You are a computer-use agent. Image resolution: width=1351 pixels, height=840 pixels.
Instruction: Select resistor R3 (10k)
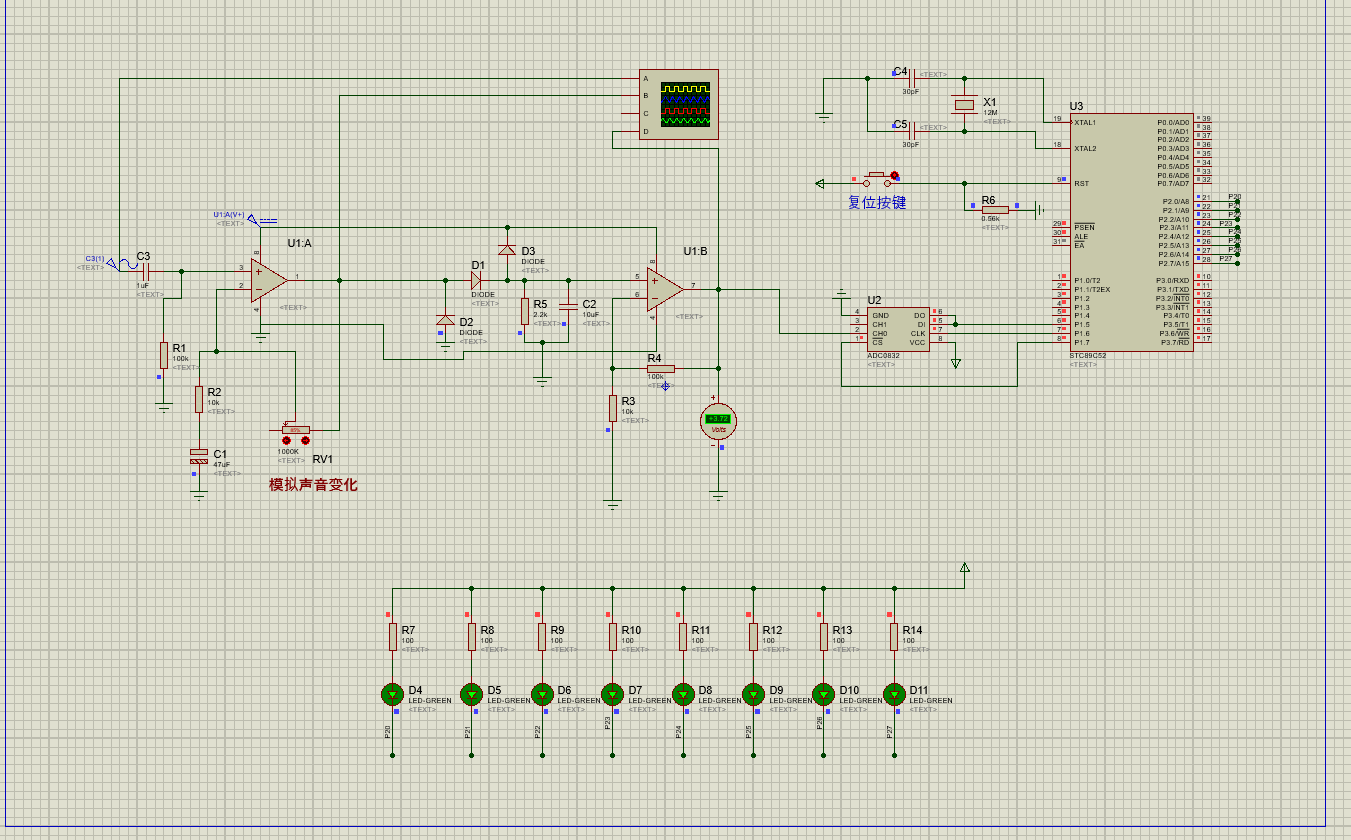[613, 408]
